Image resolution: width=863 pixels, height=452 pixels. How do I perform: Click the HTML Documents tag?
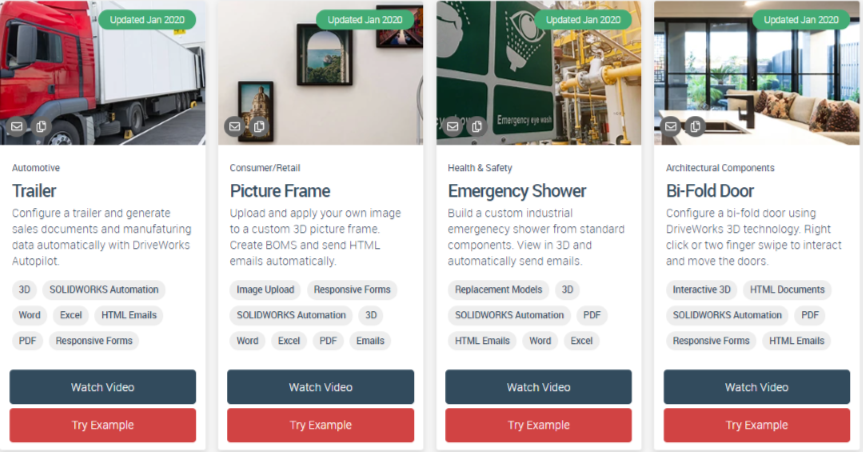coord(787,290)
